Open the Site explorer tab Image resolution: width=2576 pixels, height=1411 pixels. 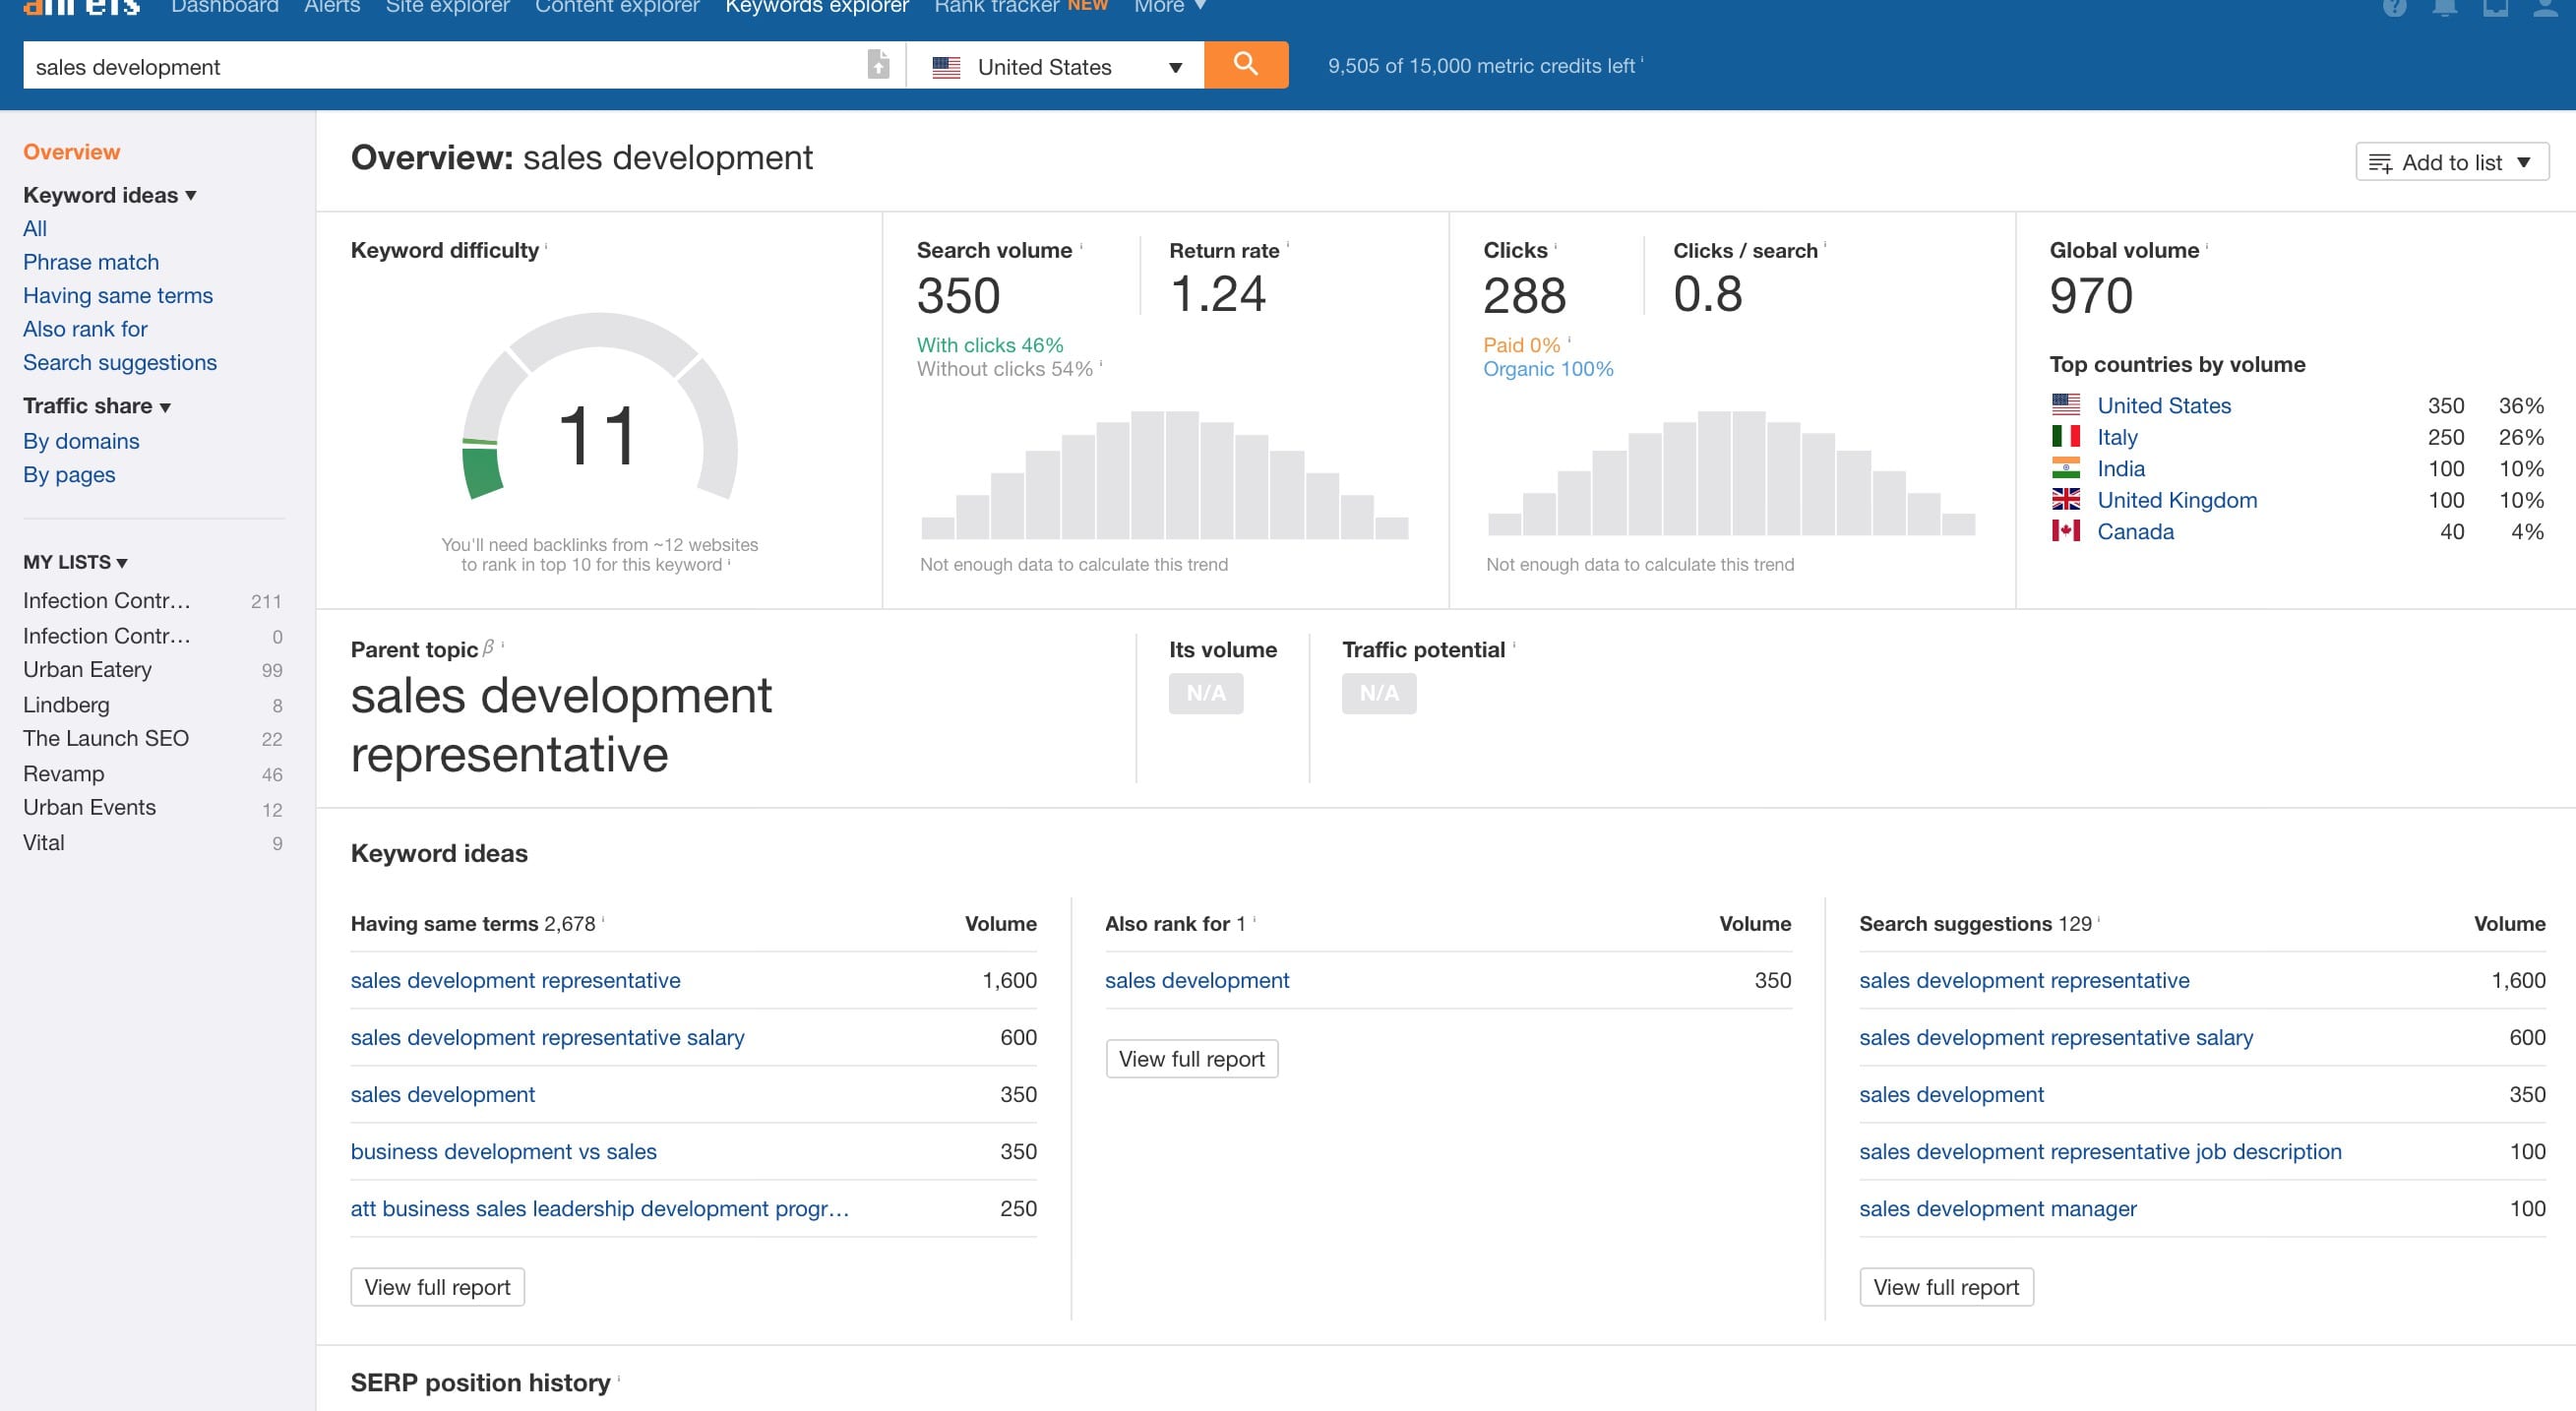(447, 8)
